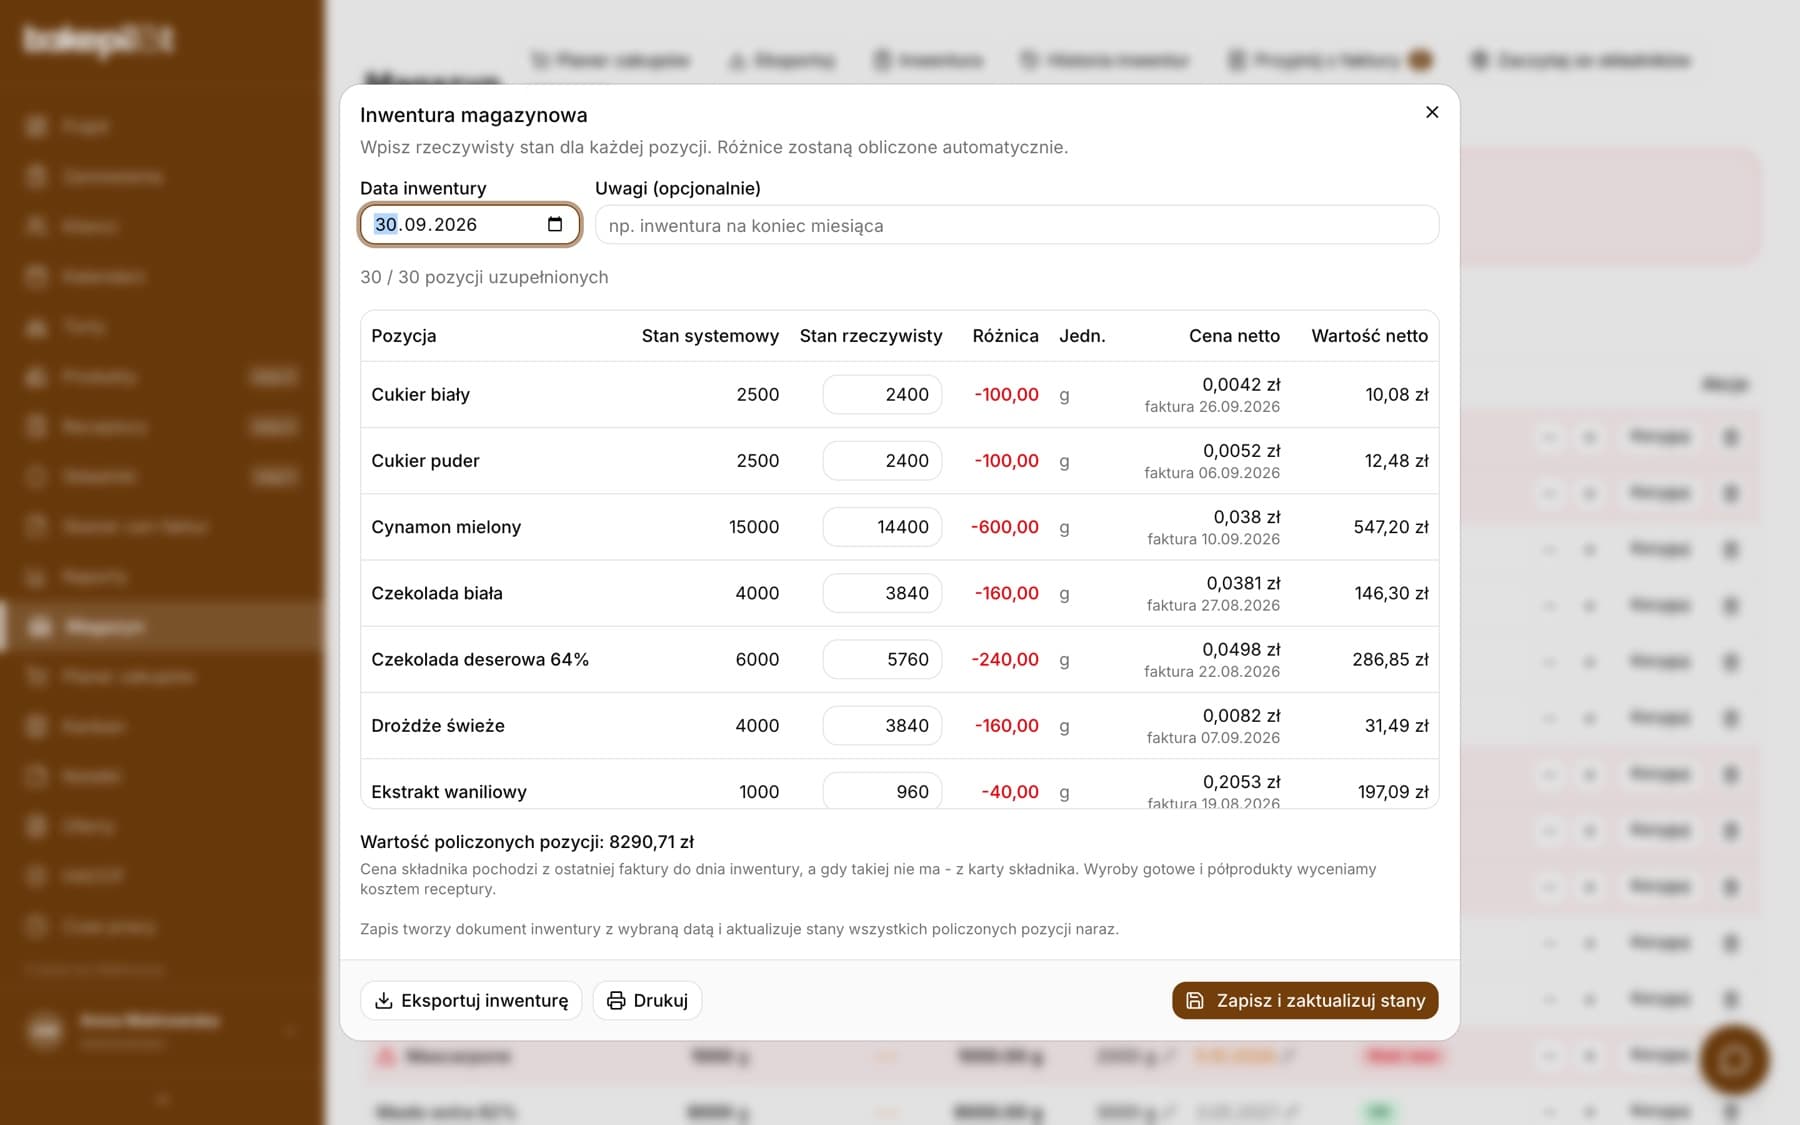Click the Różnica column header
Viewport: 1800px width, 1125px height.
coord(1005,336)
